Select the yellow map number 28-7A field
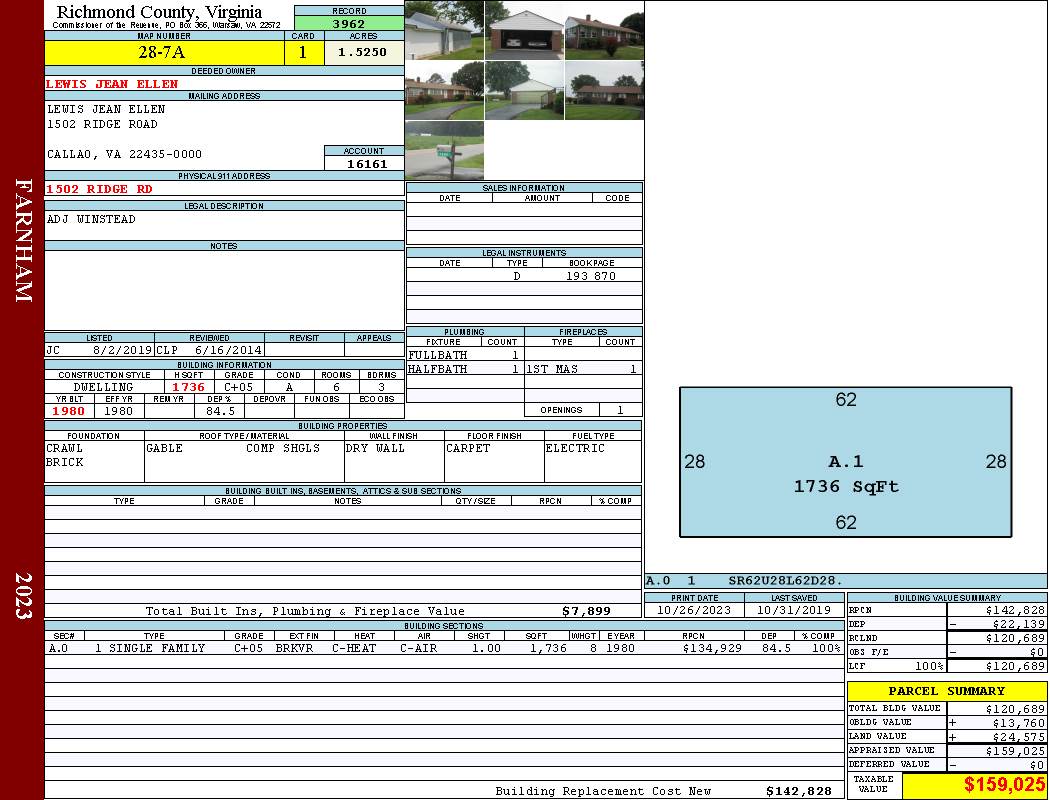1050x800 pixels. pos(163,53)
